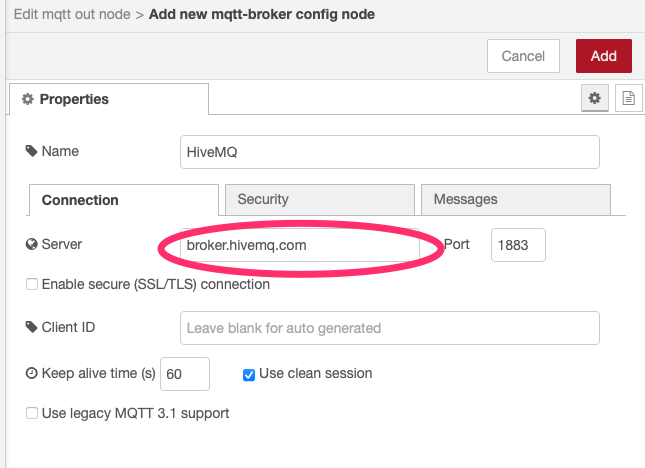Click the node settings gear icon
645x468 pixels.
[595, 98]
